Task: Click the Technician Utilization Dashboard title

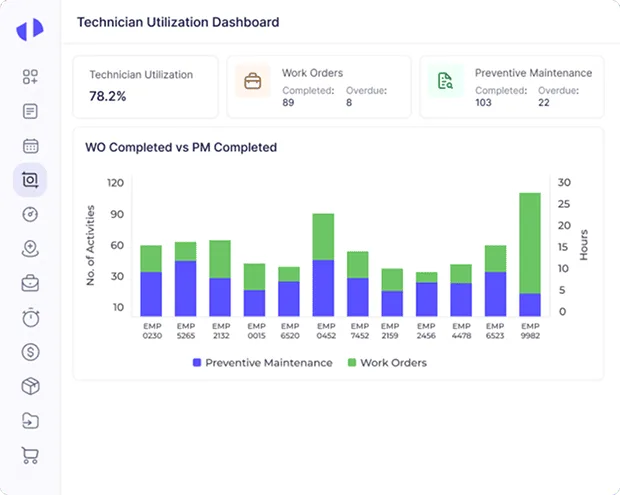Action: (178, 22)
